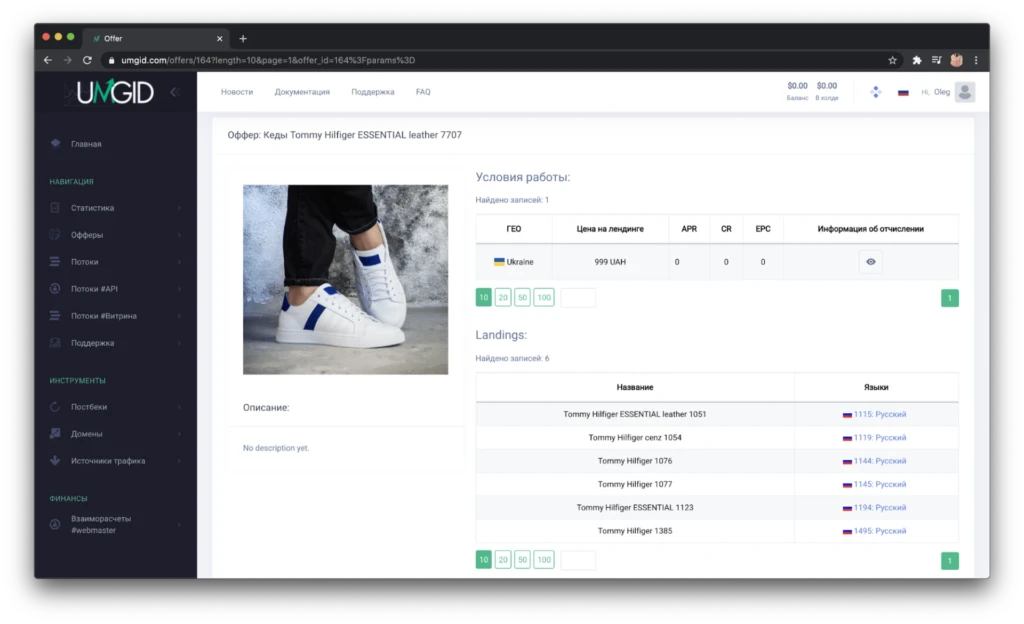This screenshot has width=1024, height=624.
Task: Set Landings table to 20 rows
Action: point(503,560)
